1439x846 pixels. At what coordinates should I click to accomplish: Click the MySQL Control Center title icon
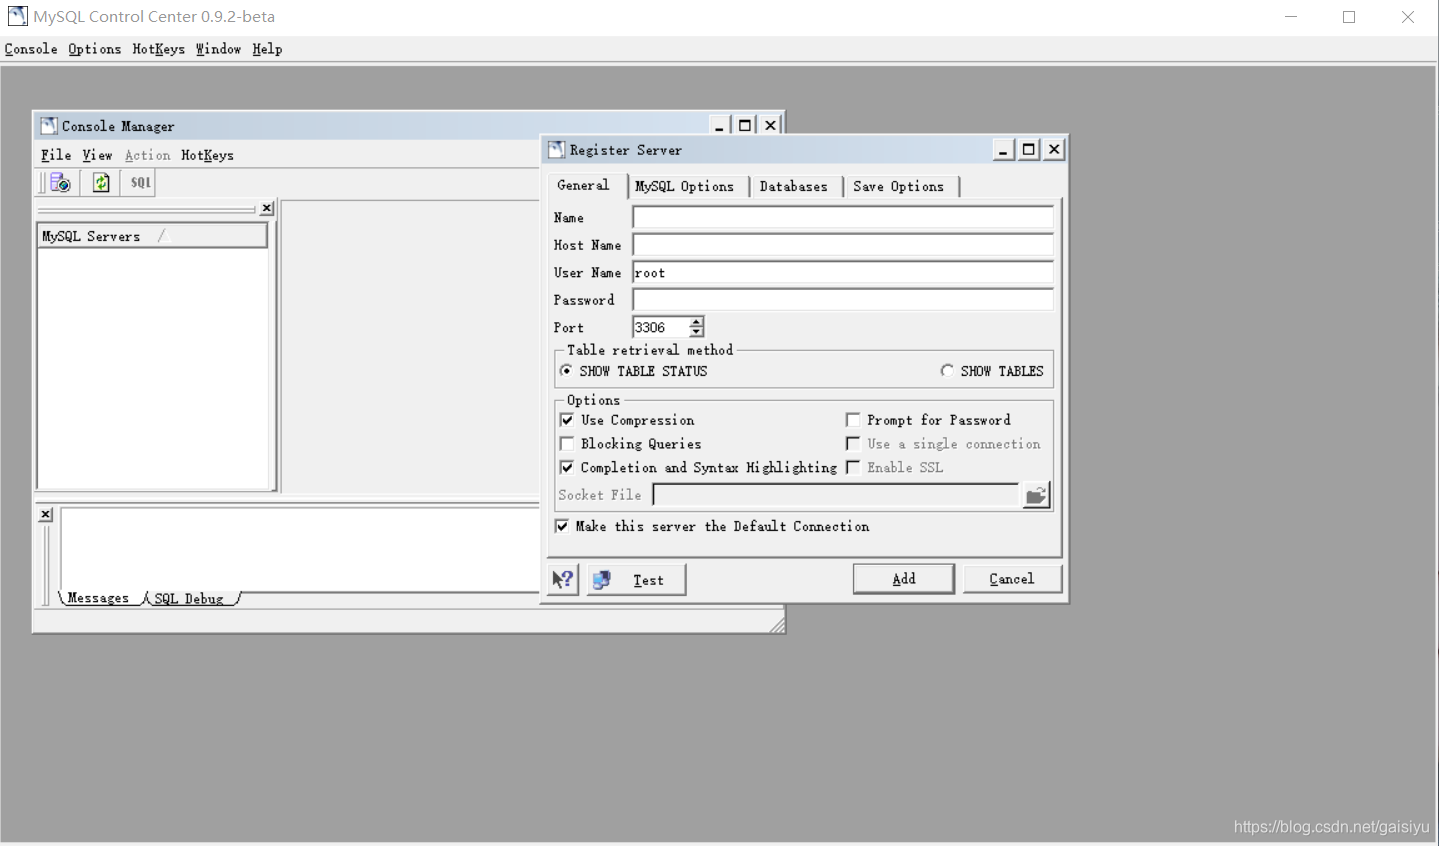[x=17, y=16]
